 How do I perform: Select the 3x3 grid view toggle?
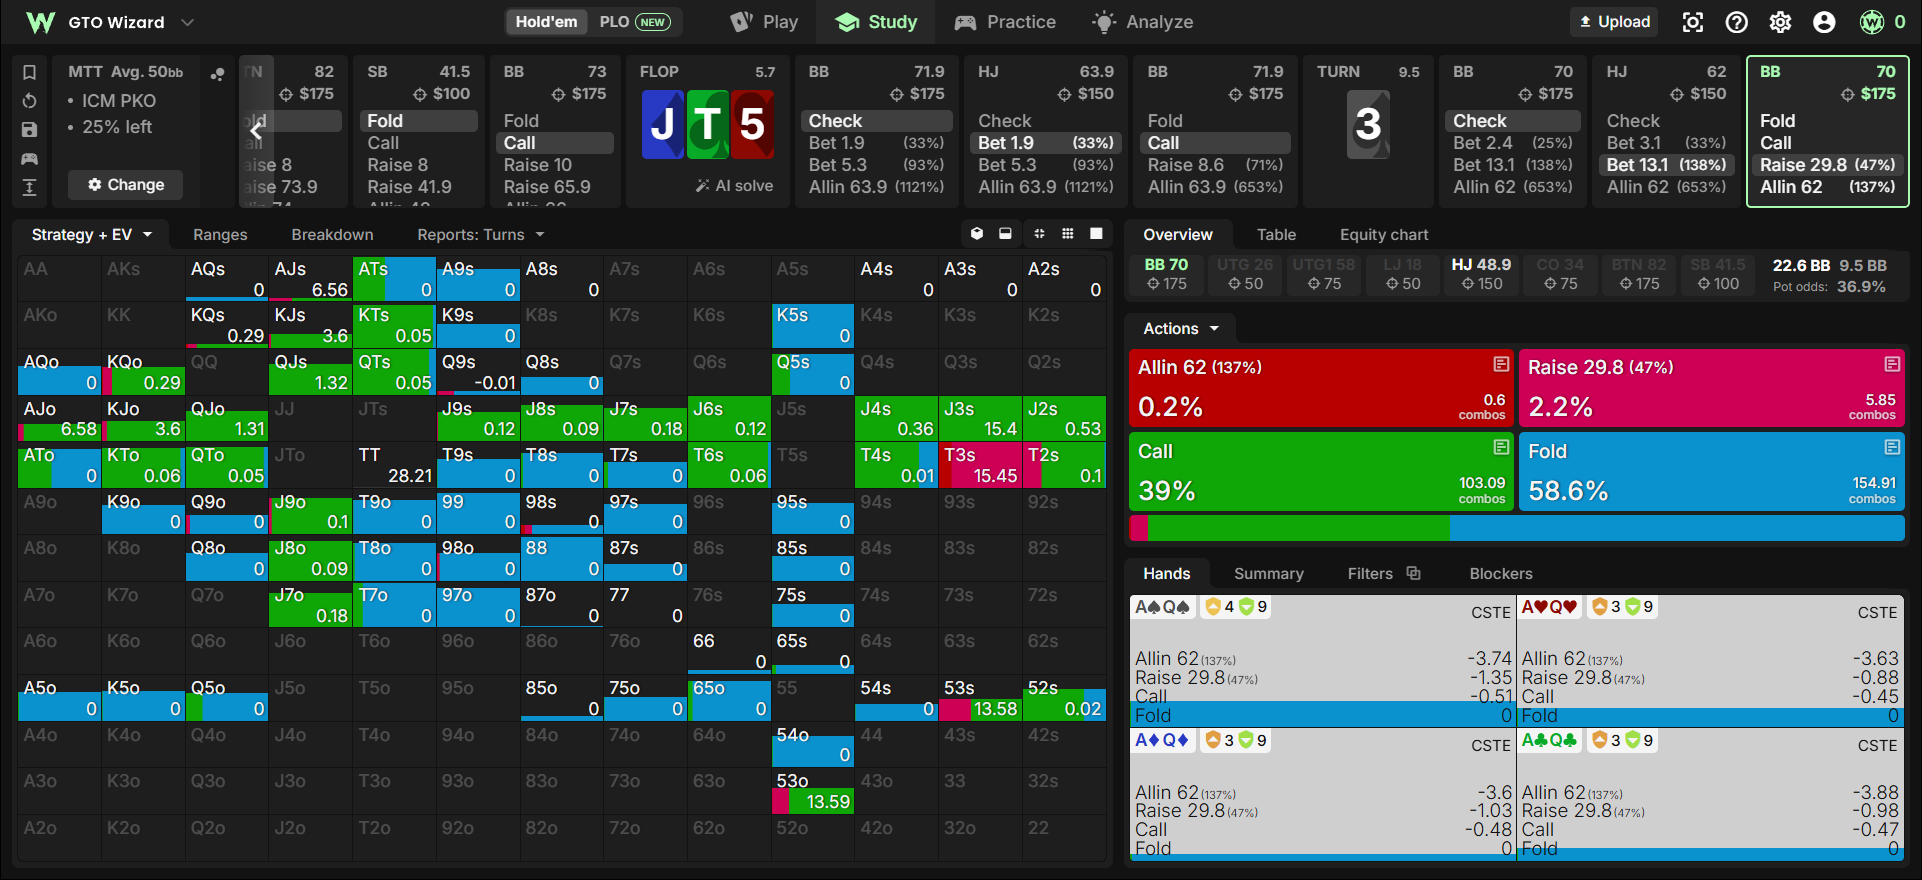pos(1068,234)
